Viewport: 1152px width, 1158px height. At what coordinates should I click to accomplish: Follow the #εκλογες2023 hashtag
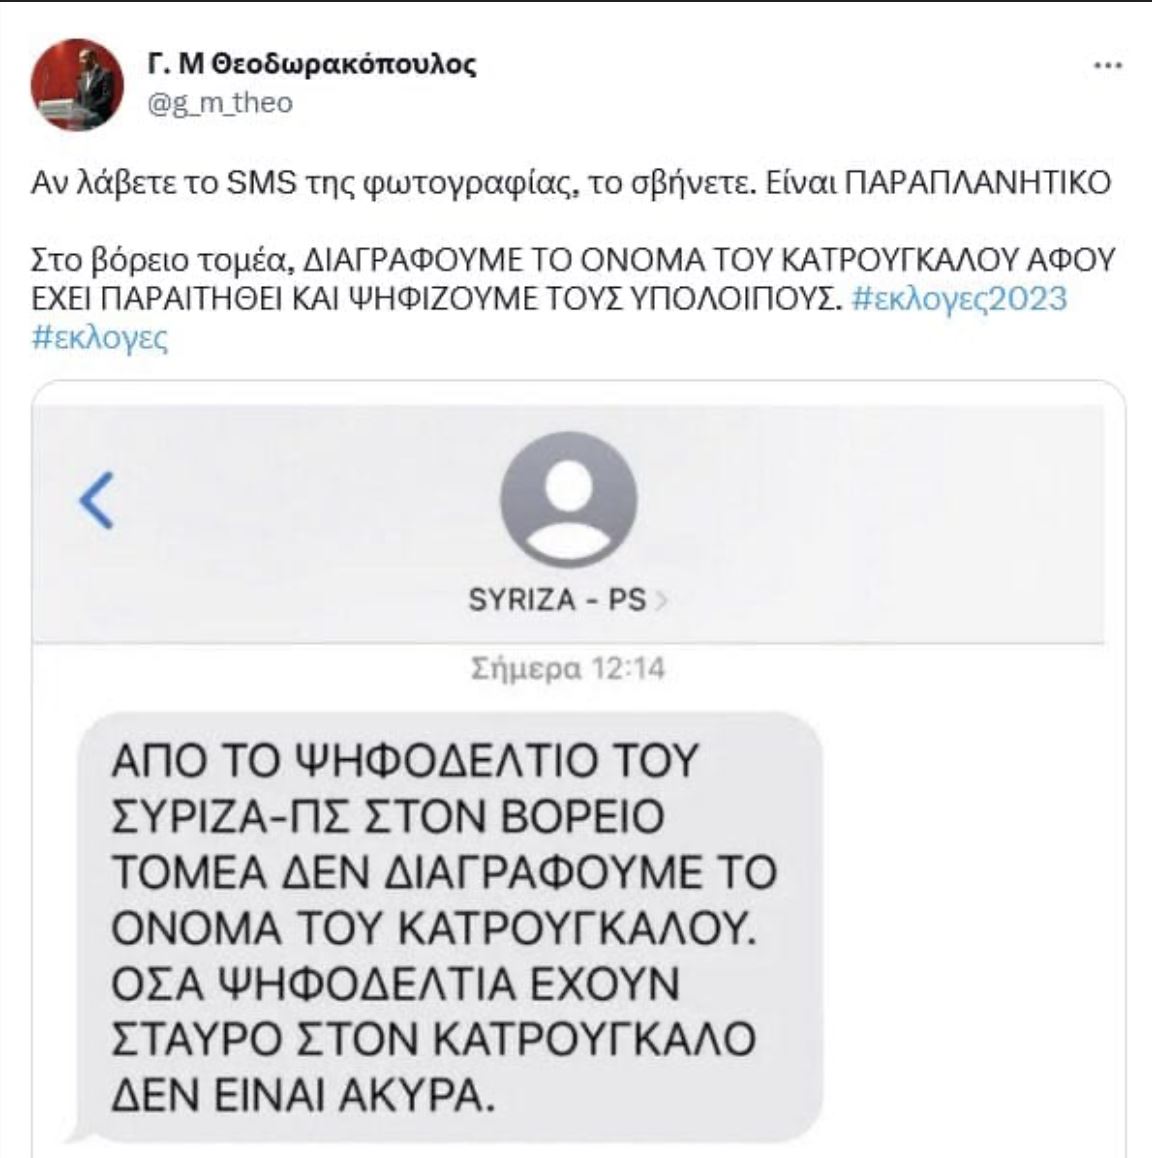coord(959,298)
